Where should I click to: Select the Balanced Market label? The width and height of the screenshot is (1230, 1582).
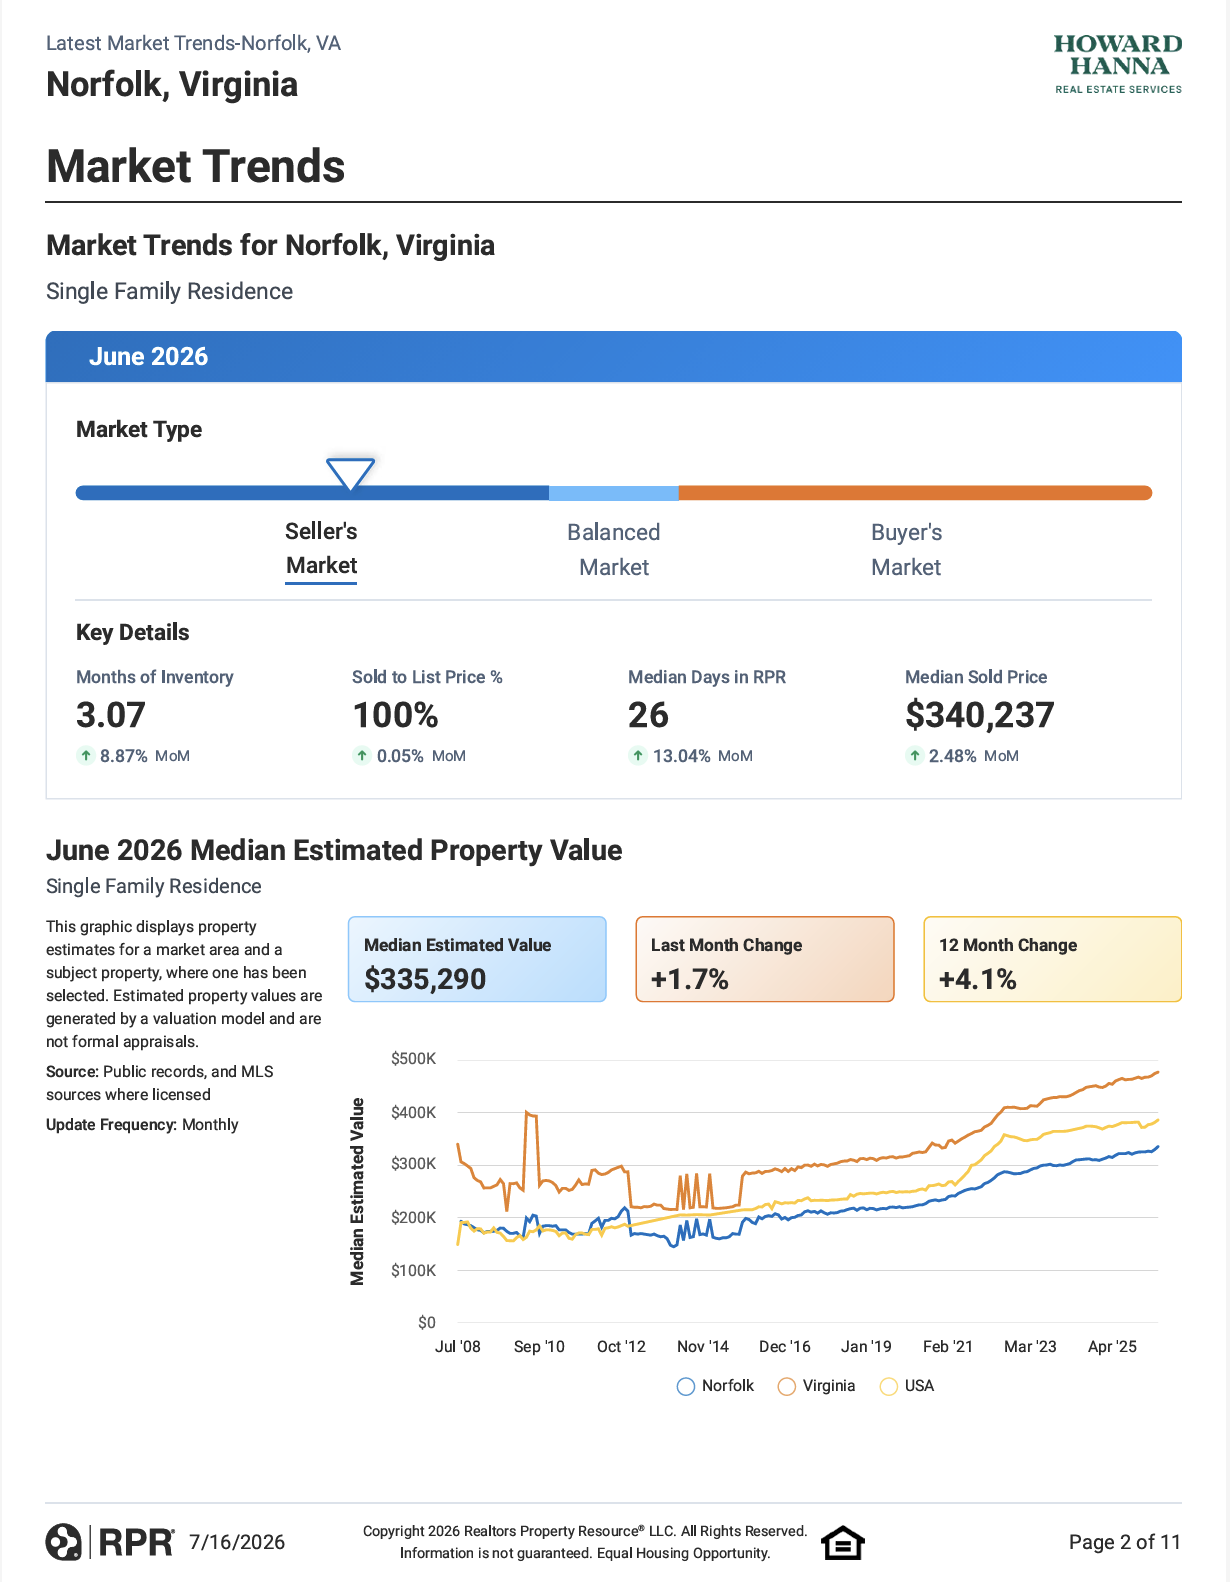pos(614,550)
